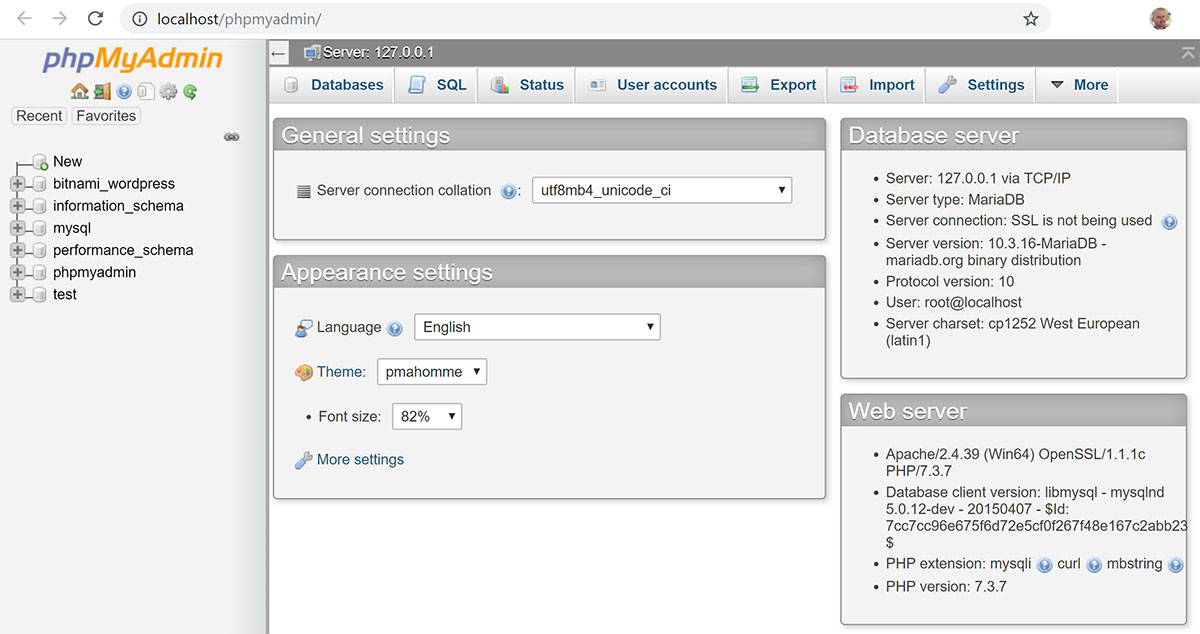Expand the mysql database tree node

pyautogui.click(x=17, y=228)
